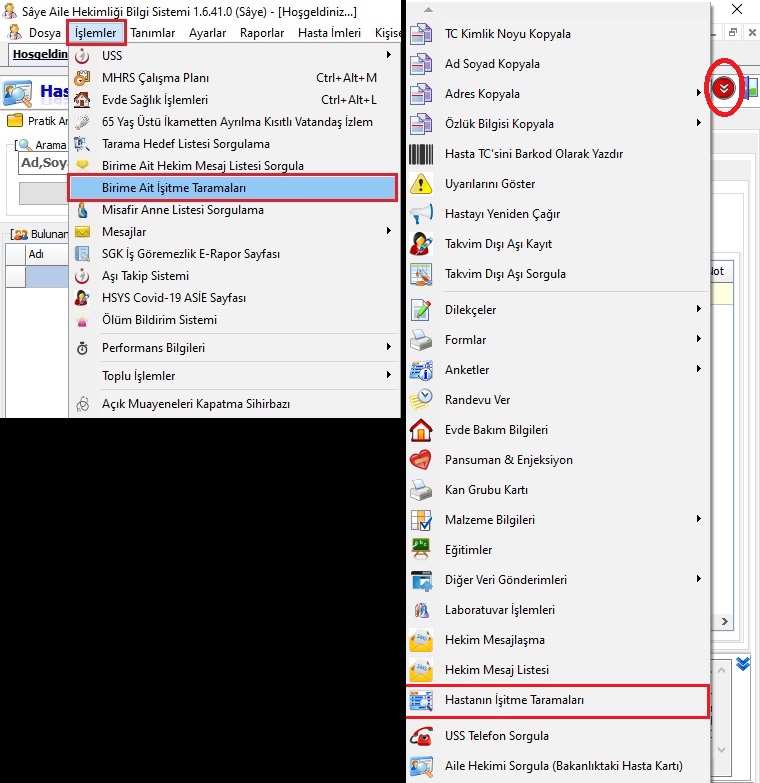Click Randevu Ver clock icon
Viewport: 760px width, 783px height.
click(x=421, y=399)
